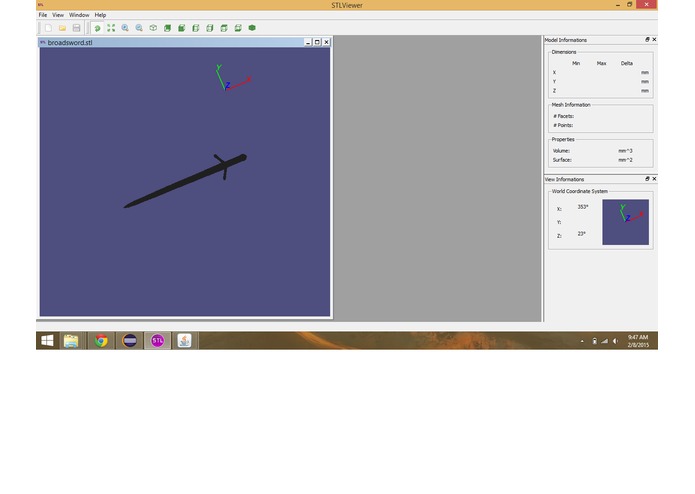Click the 'Max' column header
695x494 pixels.
pos(601,63)
